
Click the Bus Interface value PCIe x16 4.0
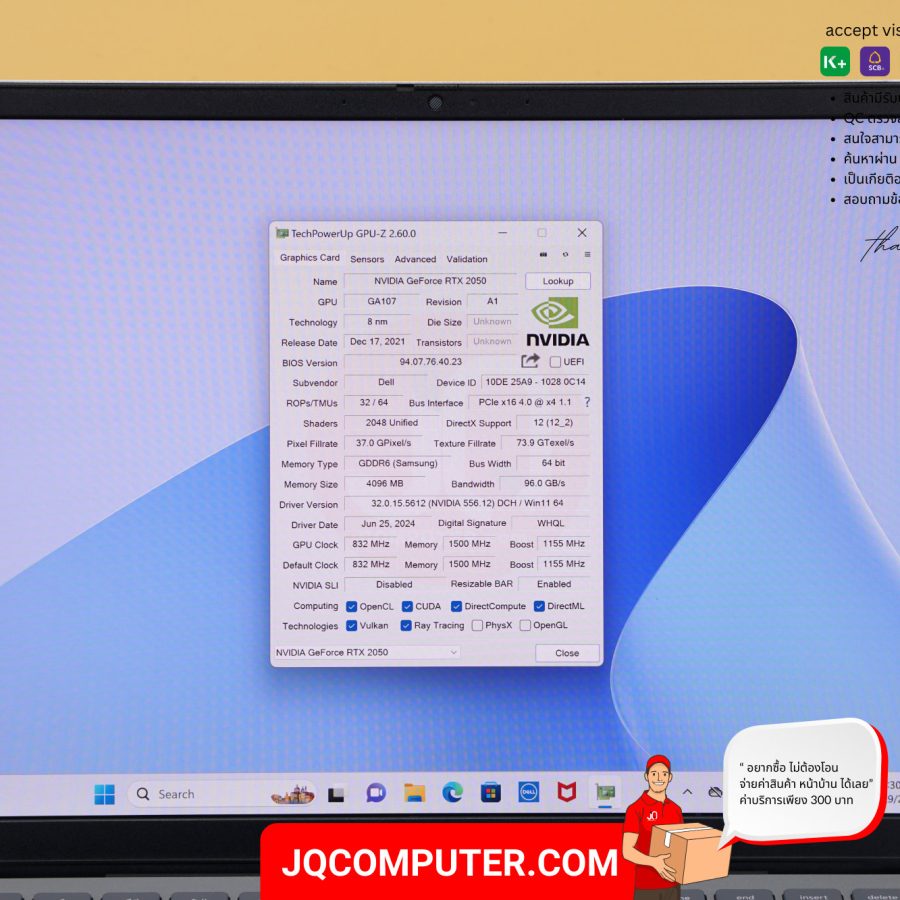525,402
